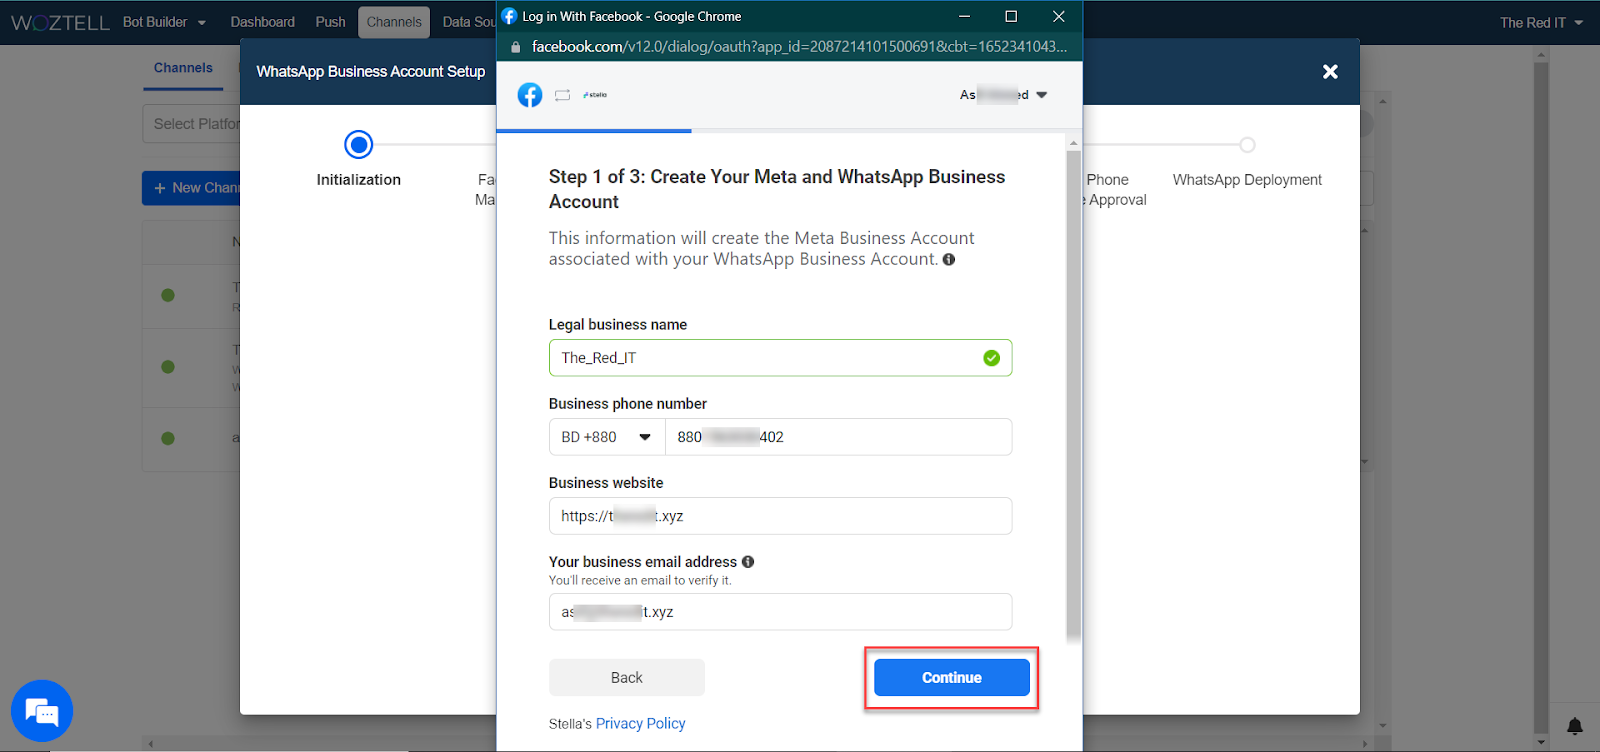The width and height of the screenshot is (1600, 752).
Task: Click the Select Platform filter box
Action: click(192, 124)
